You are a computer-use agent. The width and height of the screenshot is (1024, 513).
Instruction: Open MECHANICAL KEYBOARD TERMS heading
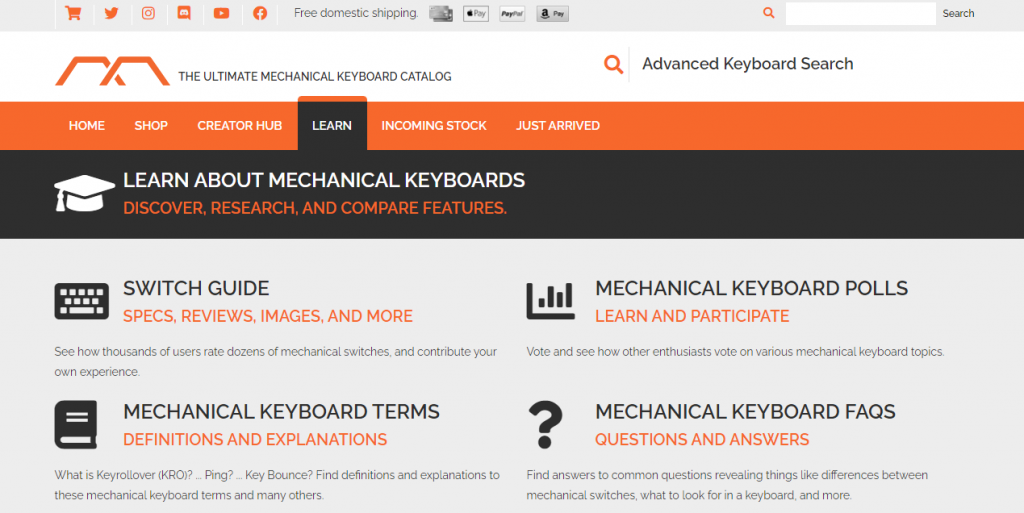pyautogui.click(x=281, y=412)
